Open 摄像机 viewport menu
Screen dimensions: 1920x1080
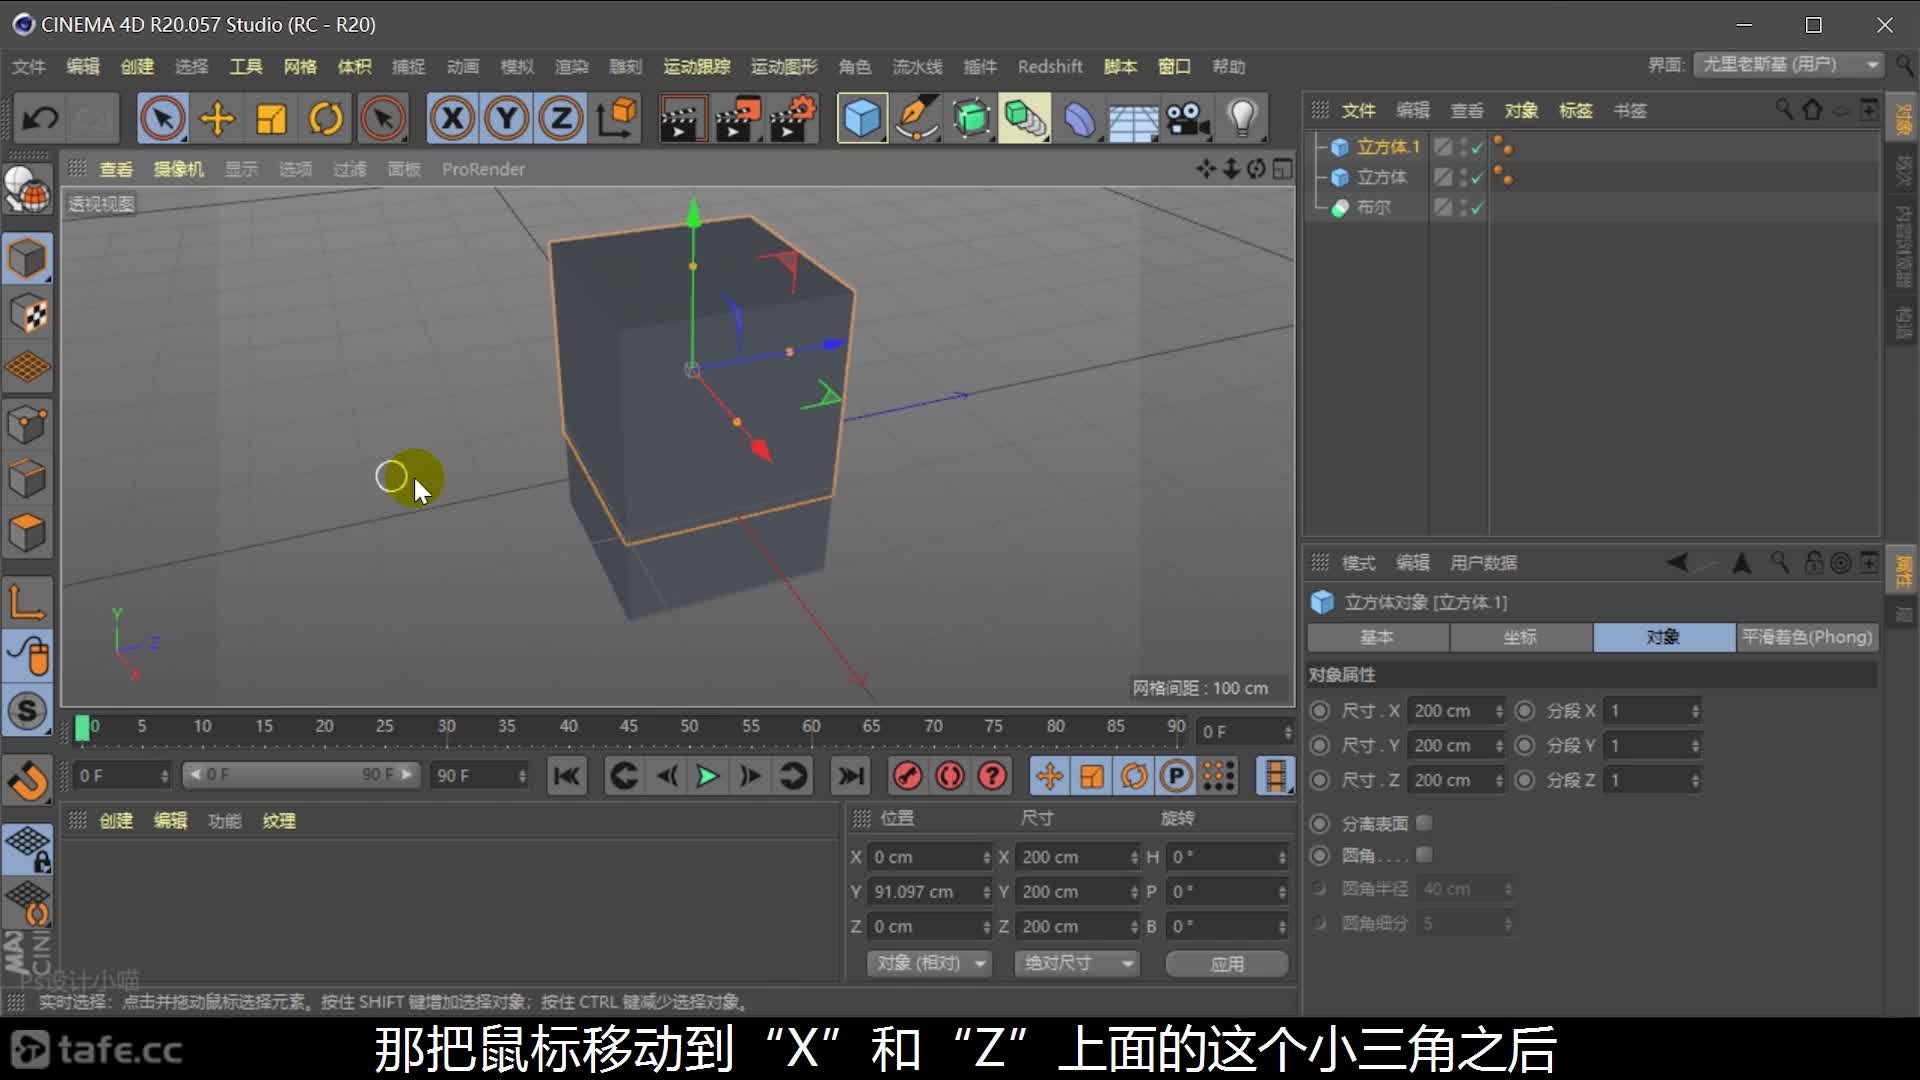179,169
